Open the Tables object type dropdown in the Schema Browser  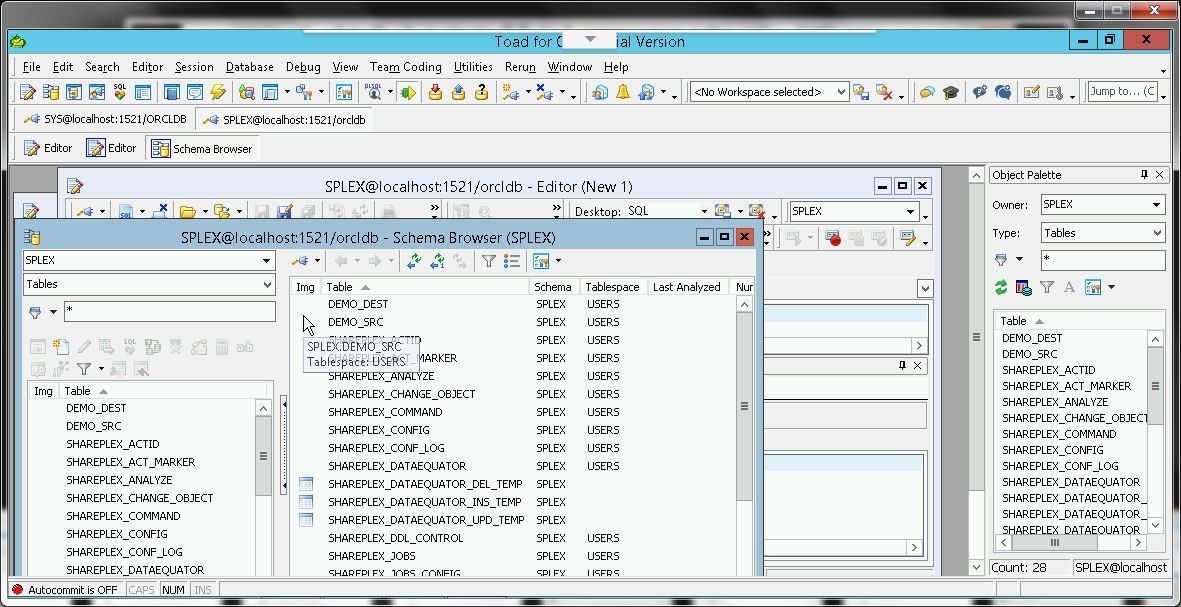coord(267,285)
